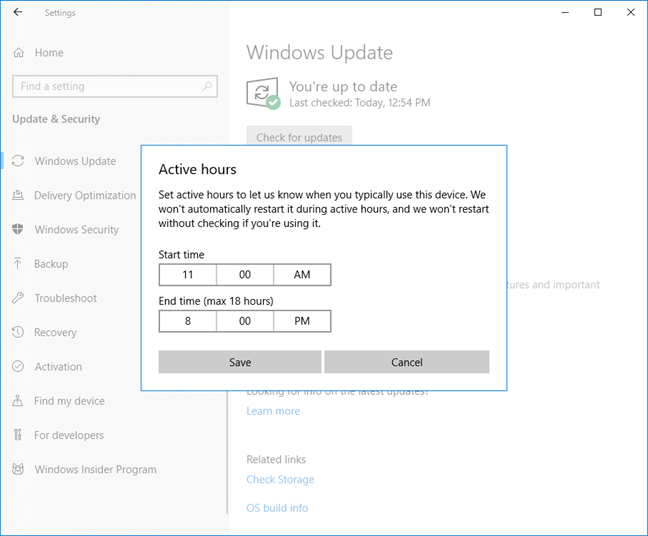Save the active hours
648x536 pixels.
pos(240,362)
